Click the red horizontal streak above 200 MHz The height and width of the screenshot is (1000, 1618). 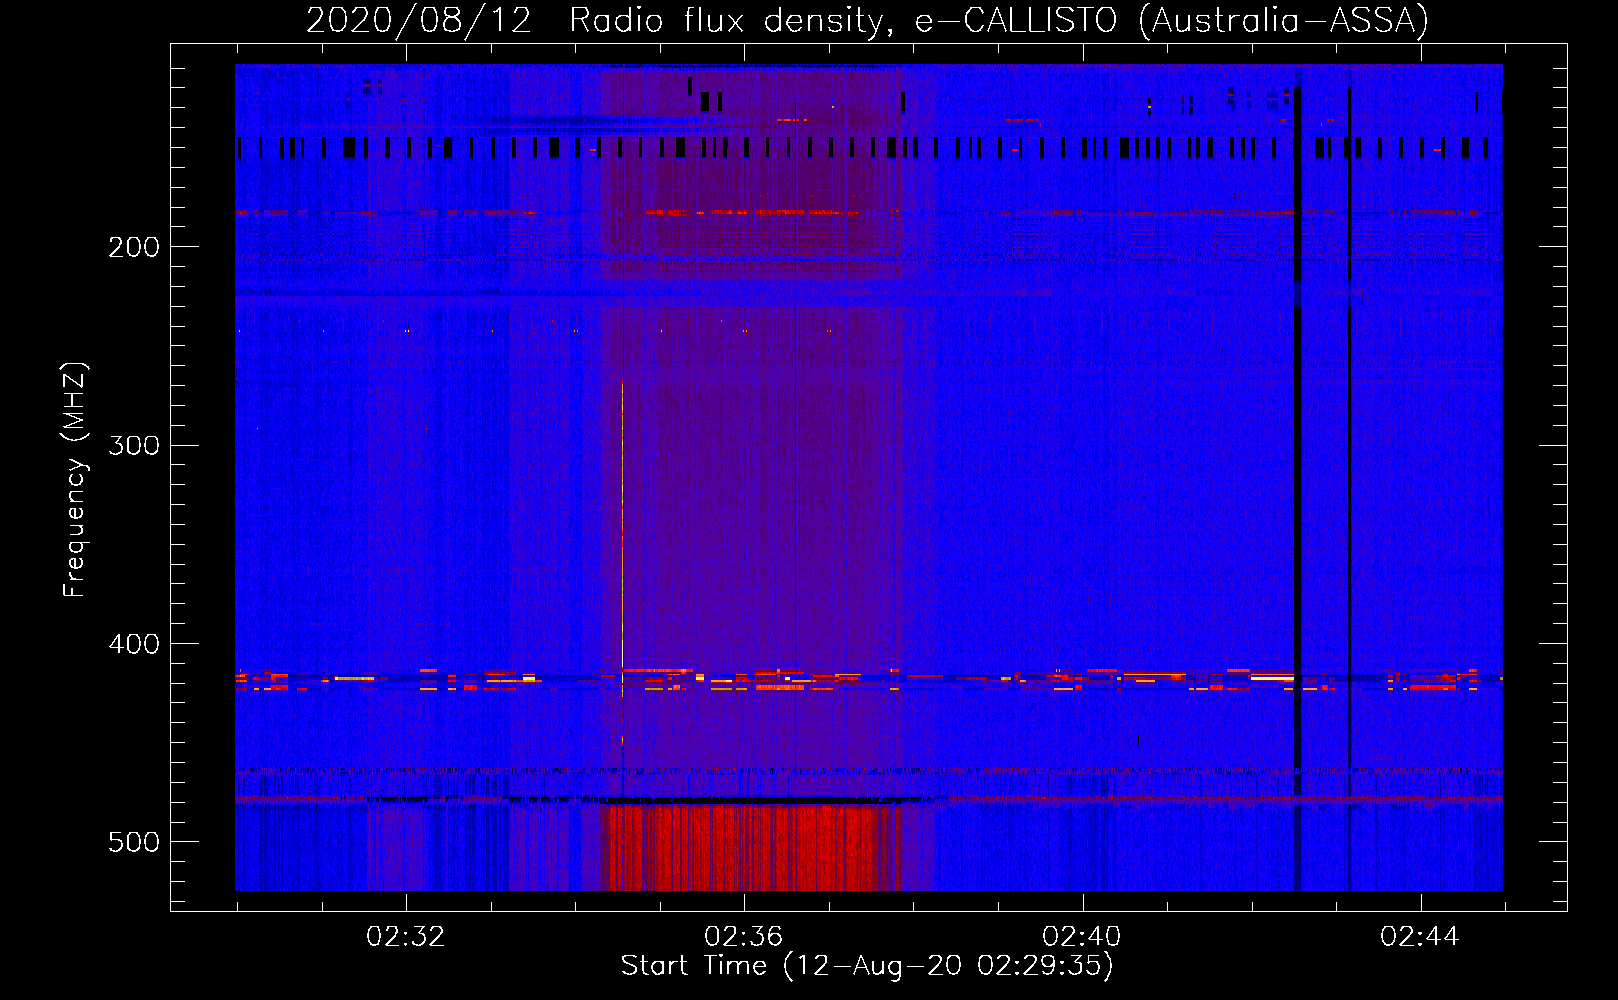[750, 212]
